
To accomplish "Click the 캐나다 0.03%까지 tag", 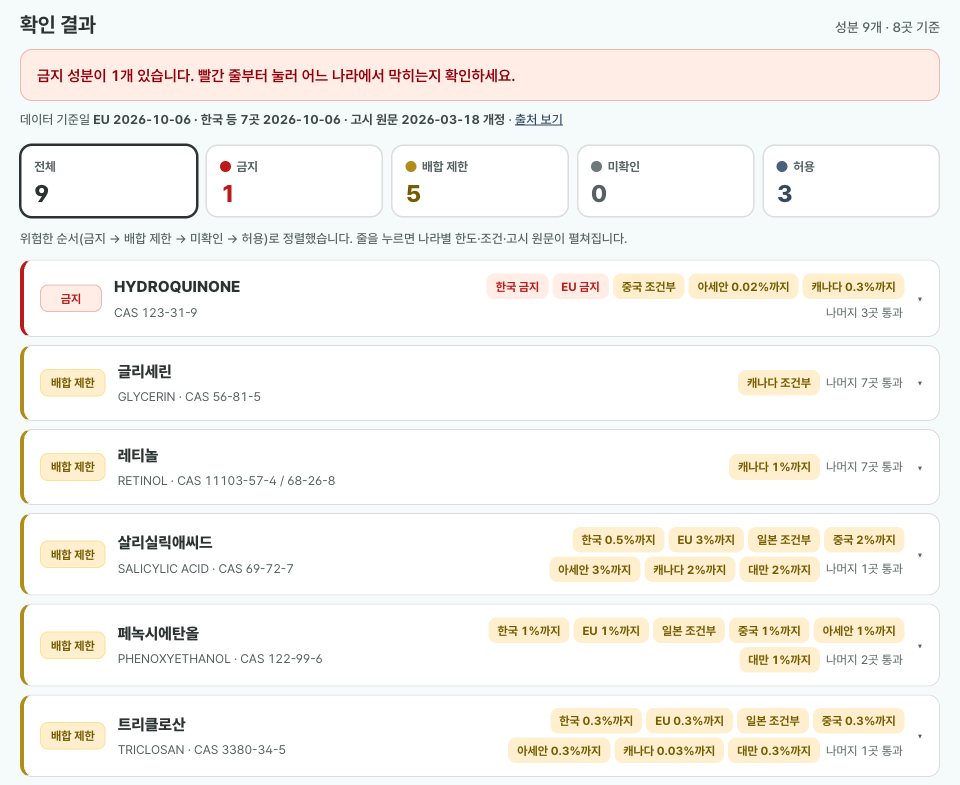I will coord(669,751).
